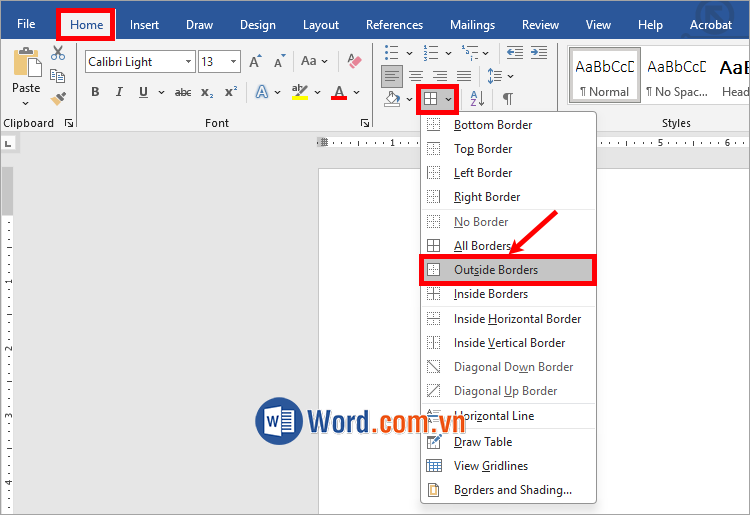Open Borders and Shading dialog
This screenshot has height=515, width=750.
pos(512,490)
